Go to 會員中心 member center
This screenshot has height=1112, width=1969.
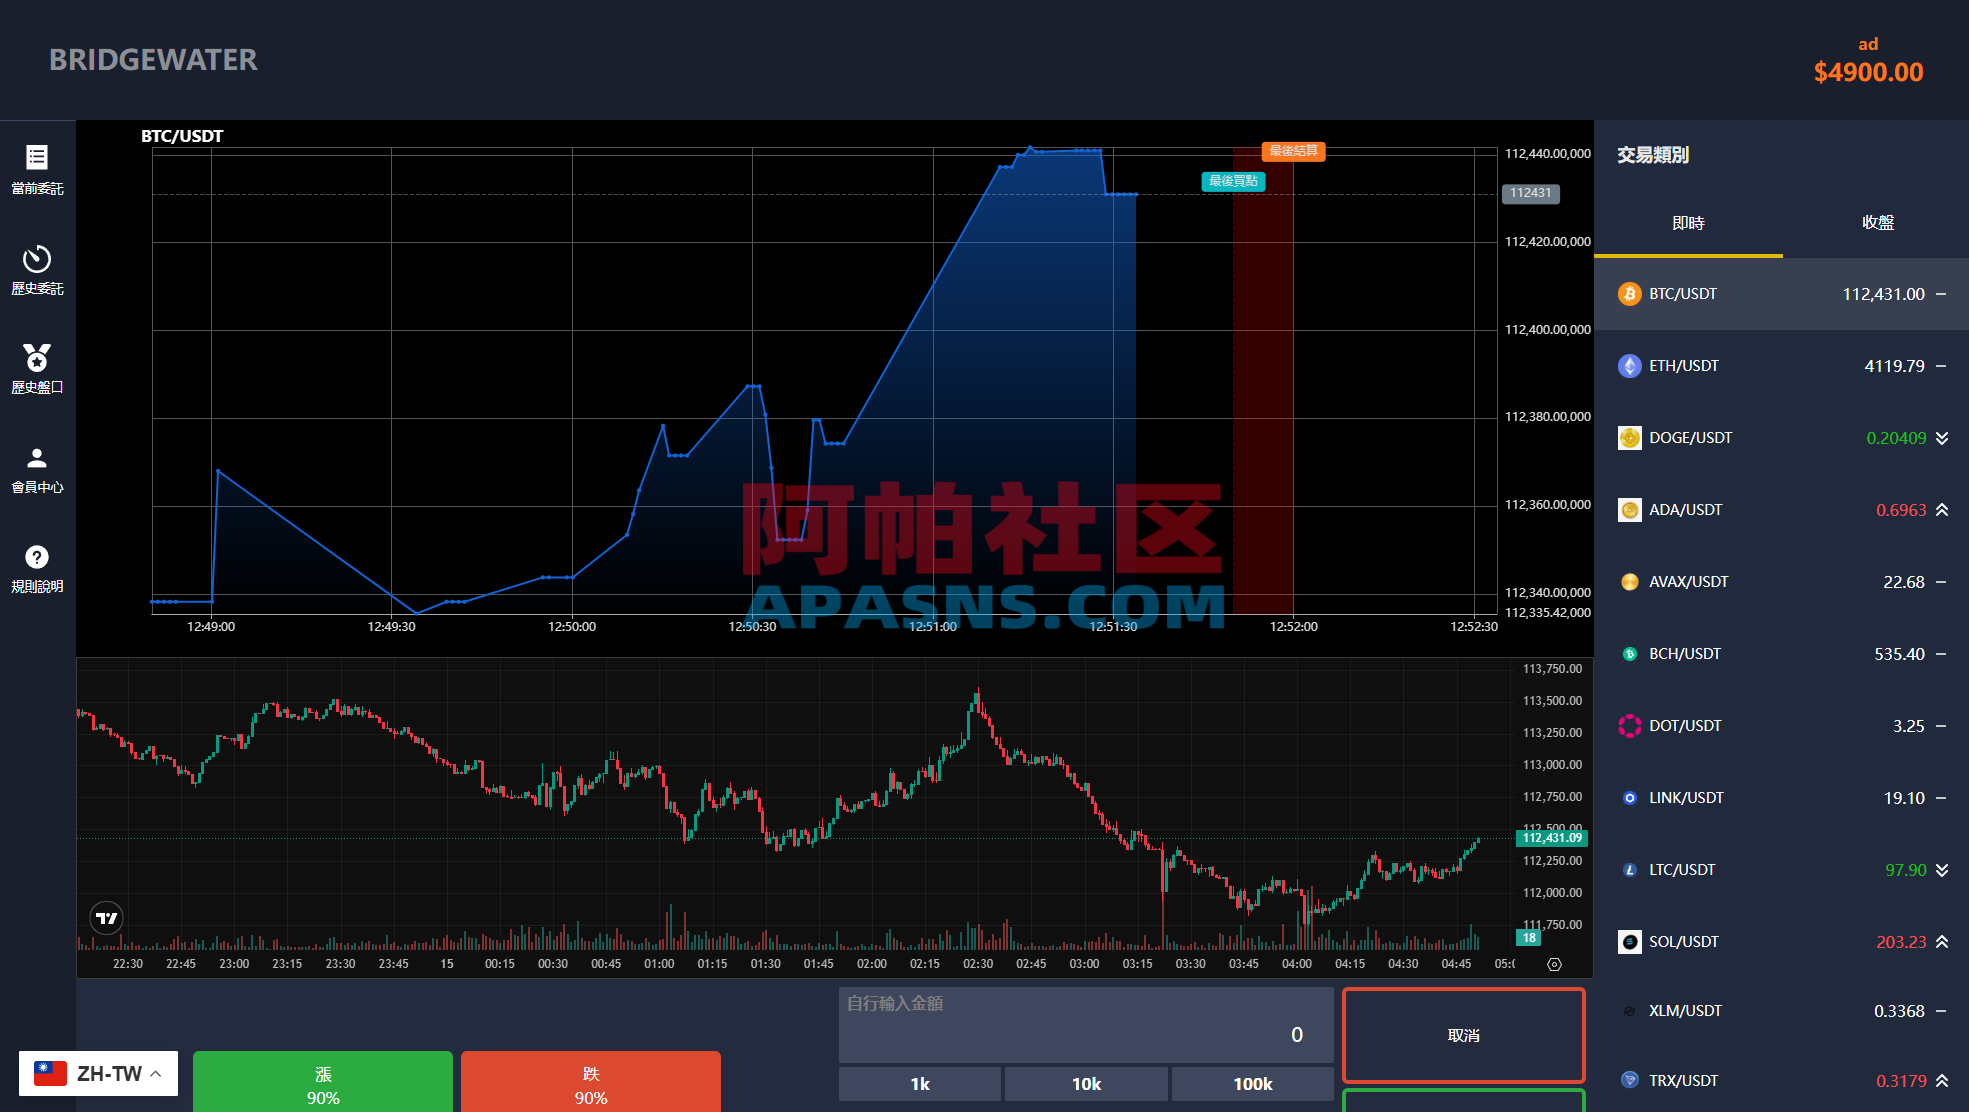[x=37, y=468]
